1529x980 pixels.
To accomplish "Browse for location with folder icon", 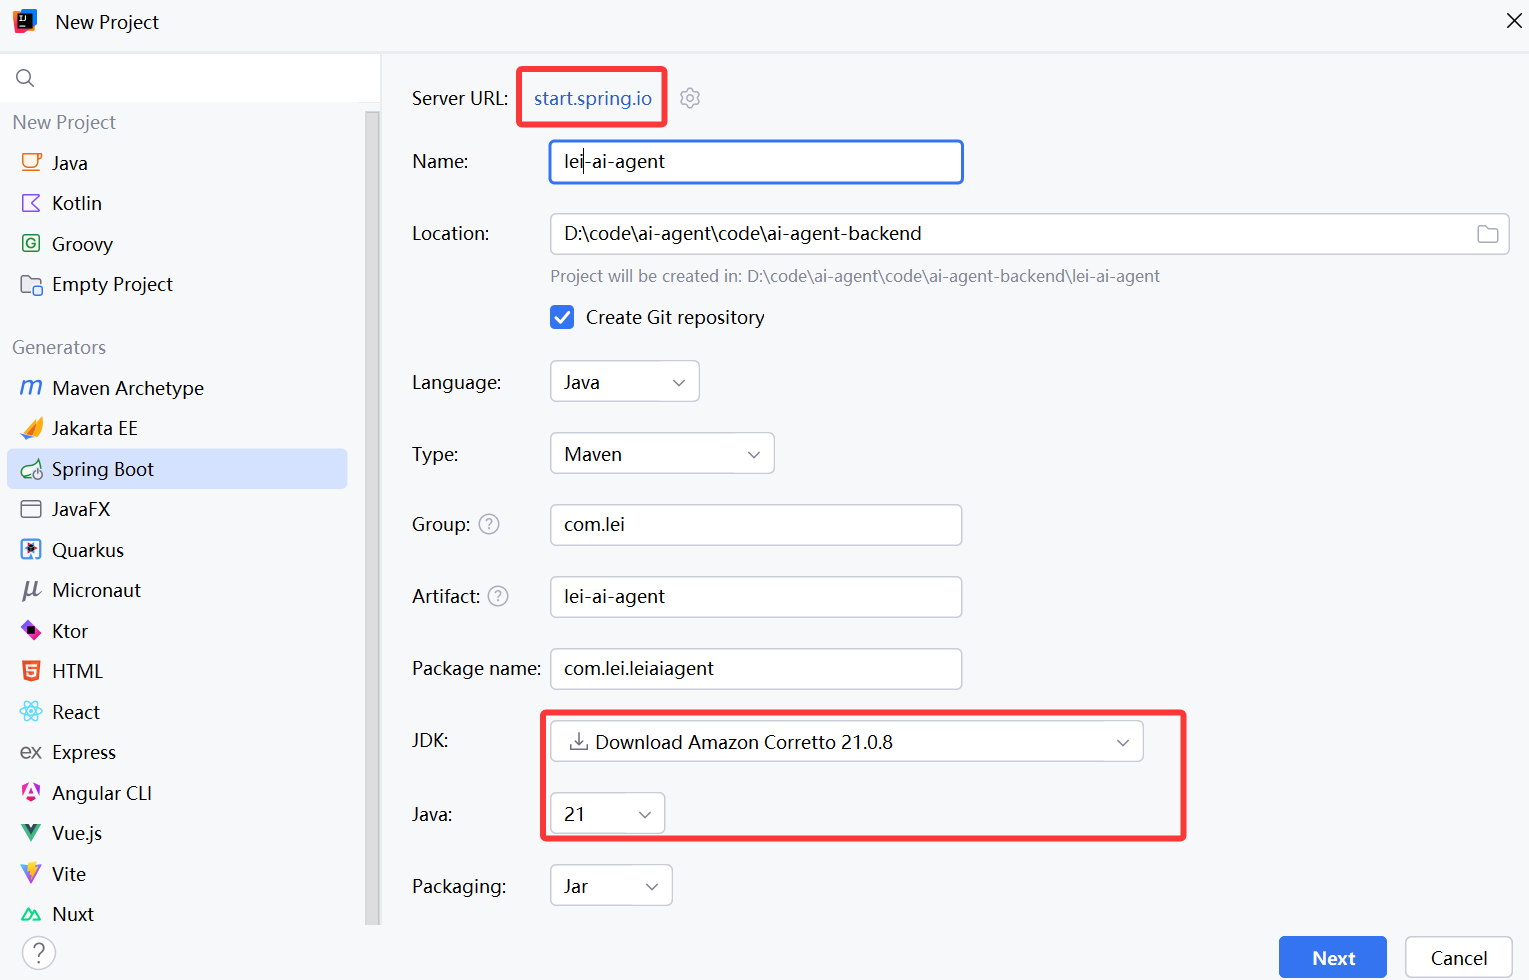I will (1488, 234).
